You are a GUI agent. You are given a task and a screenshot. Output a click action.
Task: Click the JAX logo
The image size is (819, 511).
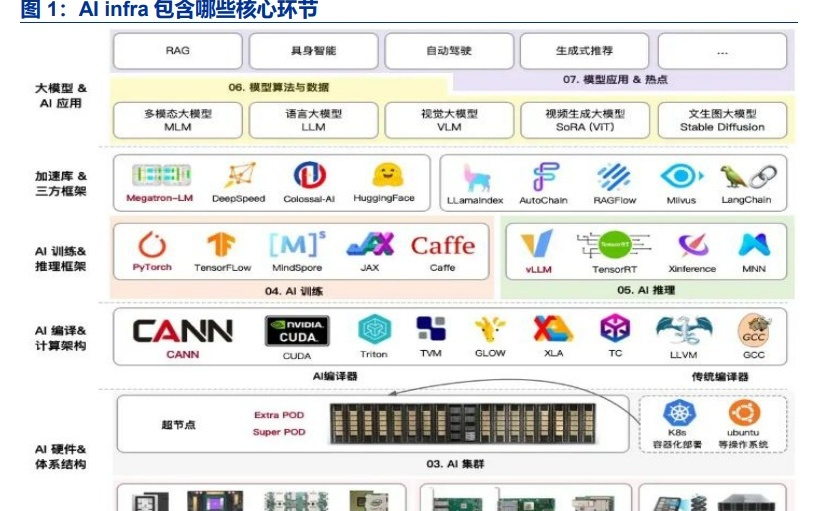point(370,244)
